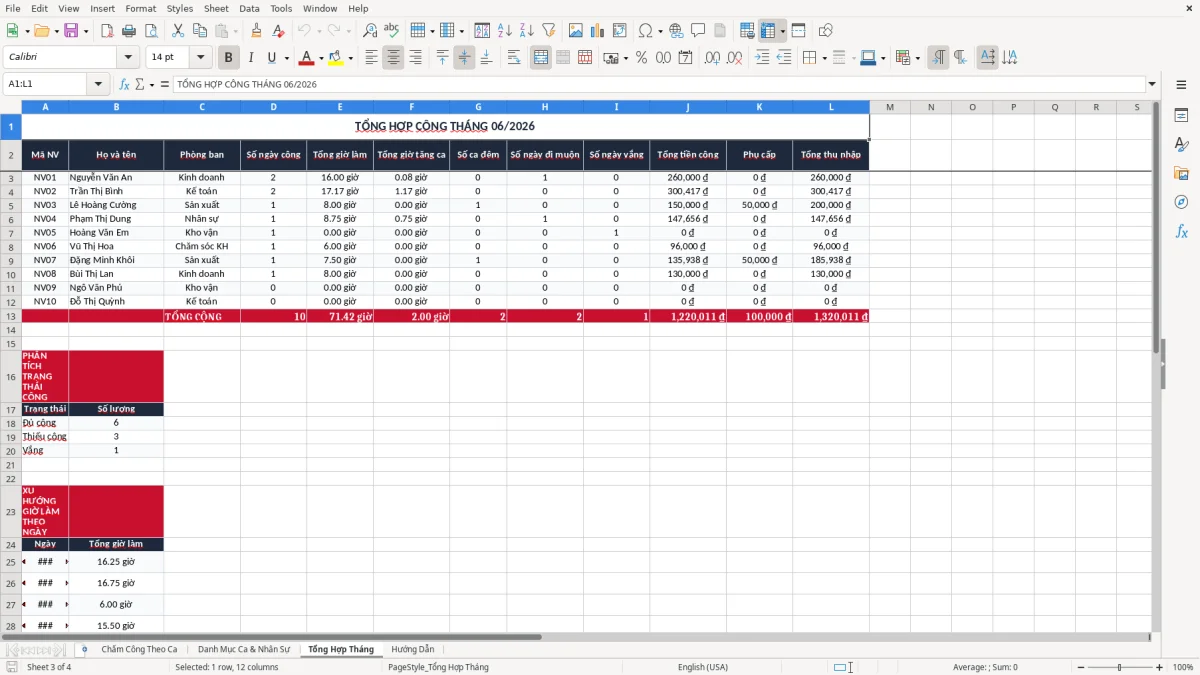Select column M header
1200x675 pixels.
[889, 107]
